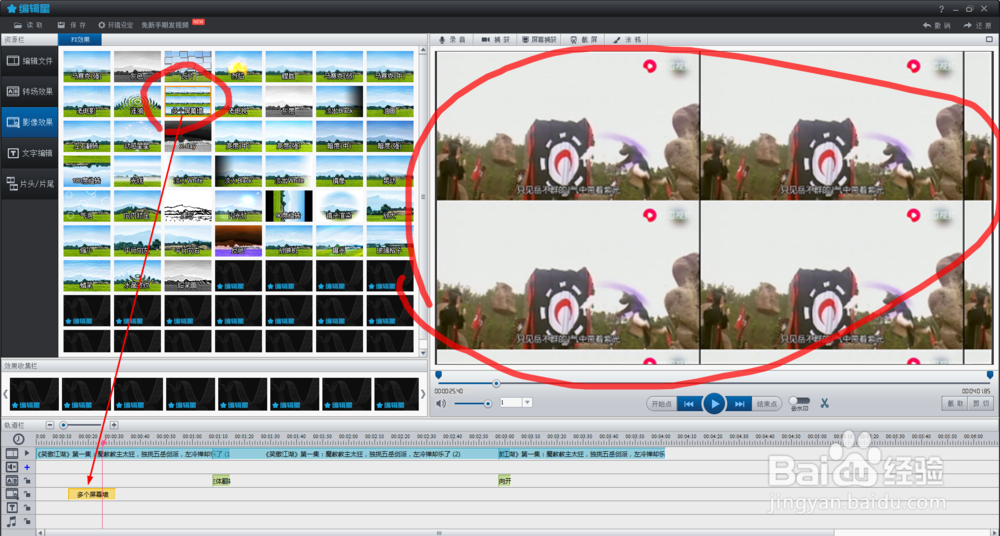
Task: Open 片头/片尾 sidebar section
Action: [x=29, y=184]
